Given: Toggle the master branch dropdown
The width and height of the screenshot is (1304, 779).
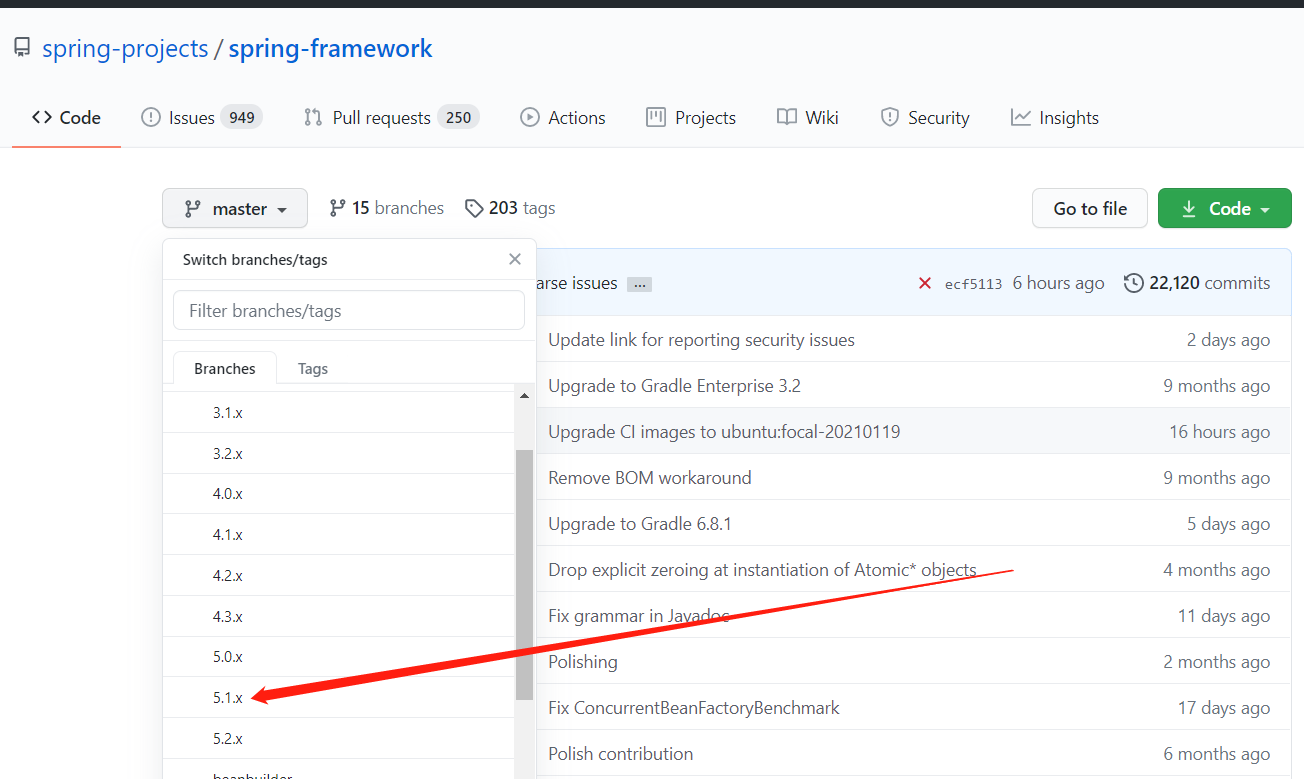Looking at the screenshot, I should click(x=235, y=208).
